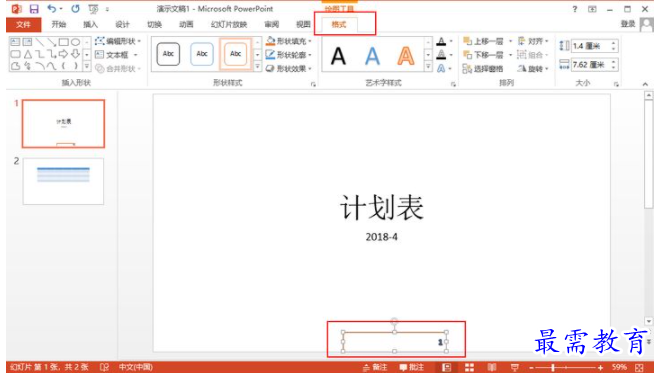656x373 pixels.
Task: Select the 格式 Format tab
Action: tap(339, 25)
